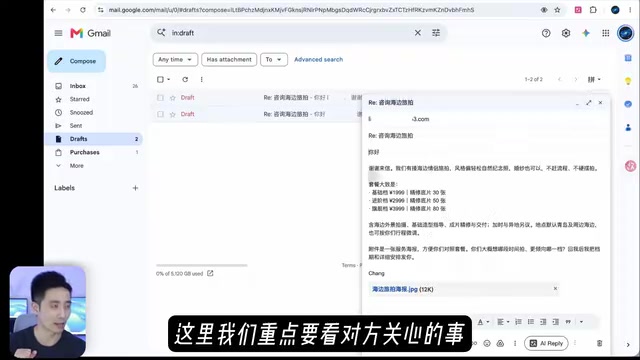Screen dimensions: 640x360
Task: Open the select options dropdown arrow
Action: (x=169, y=80)
